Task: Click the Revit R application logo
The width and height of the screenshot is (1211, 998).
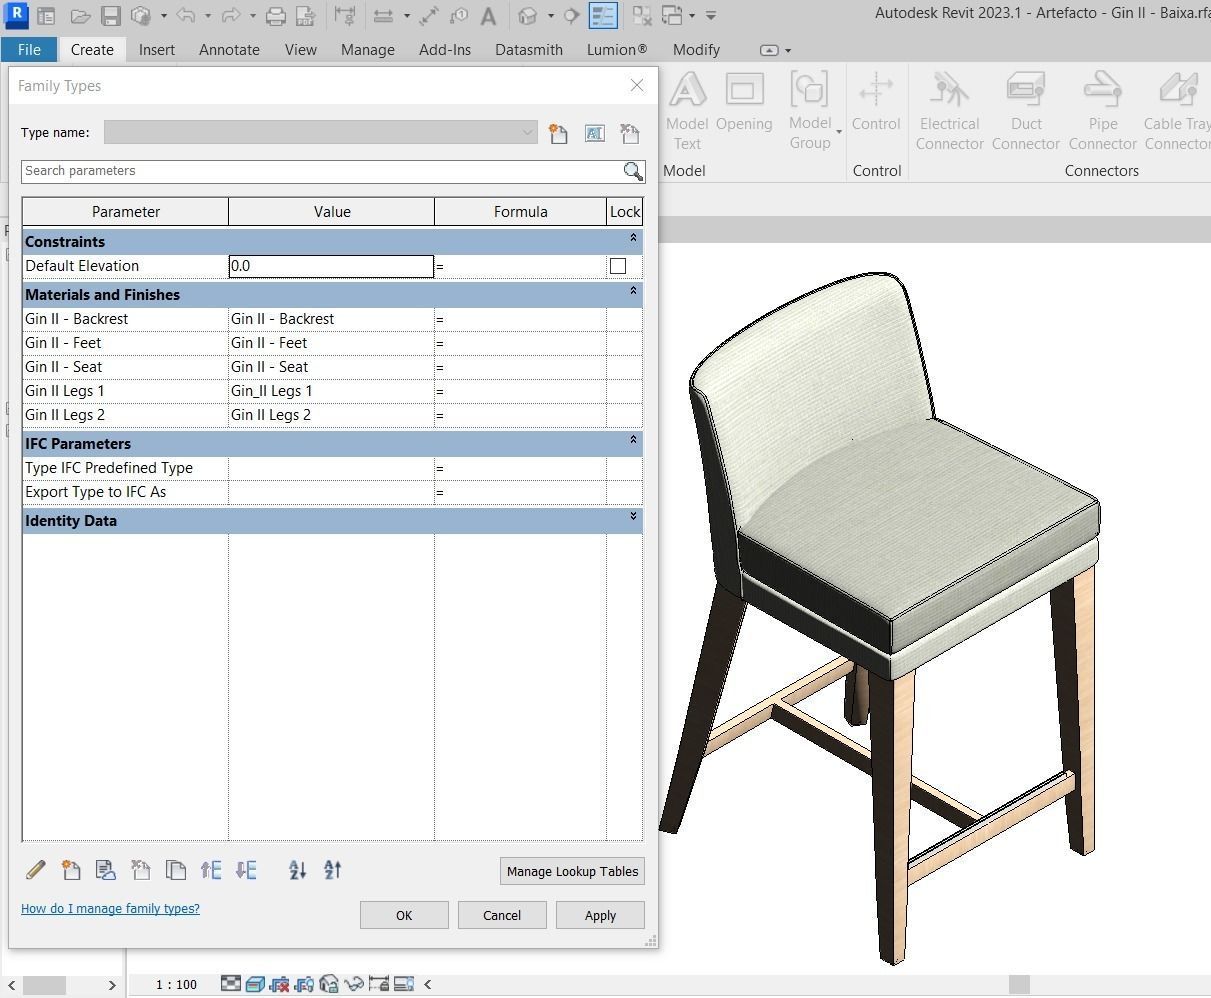Action: tap(16, 16)
